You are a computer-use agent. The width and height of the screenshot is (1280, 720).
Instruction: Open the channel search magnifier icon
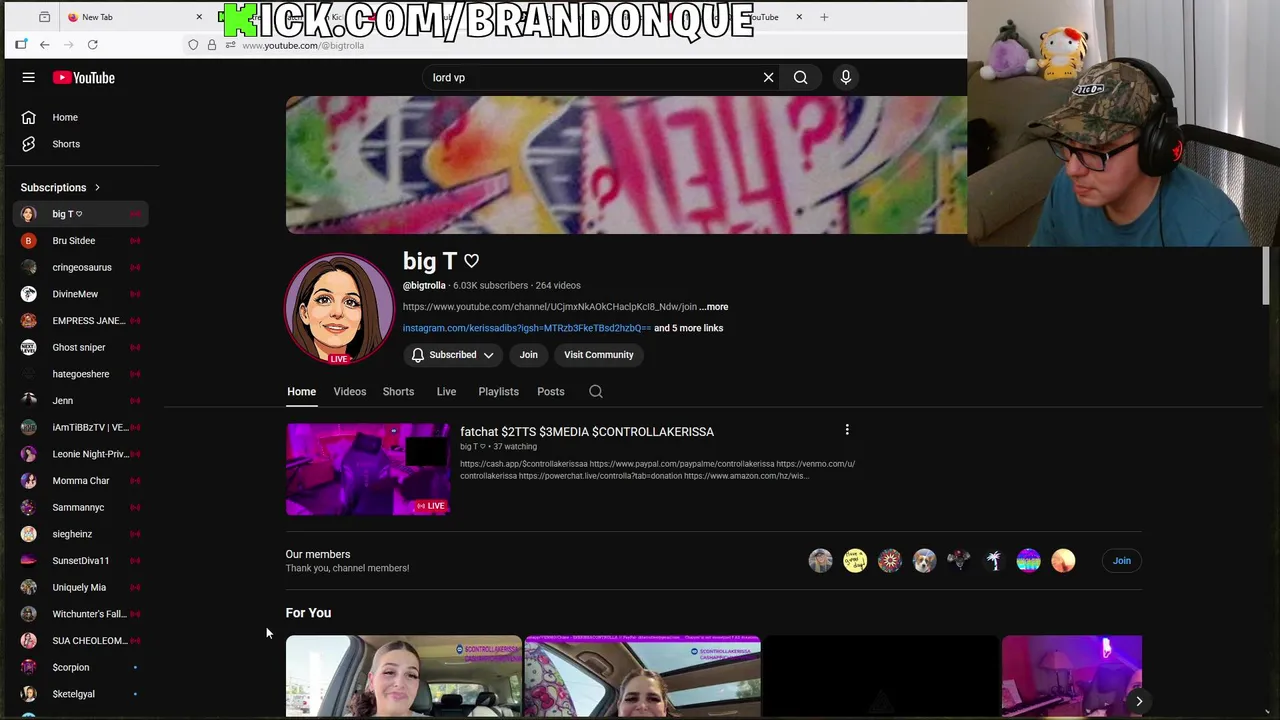pos(596,392)
